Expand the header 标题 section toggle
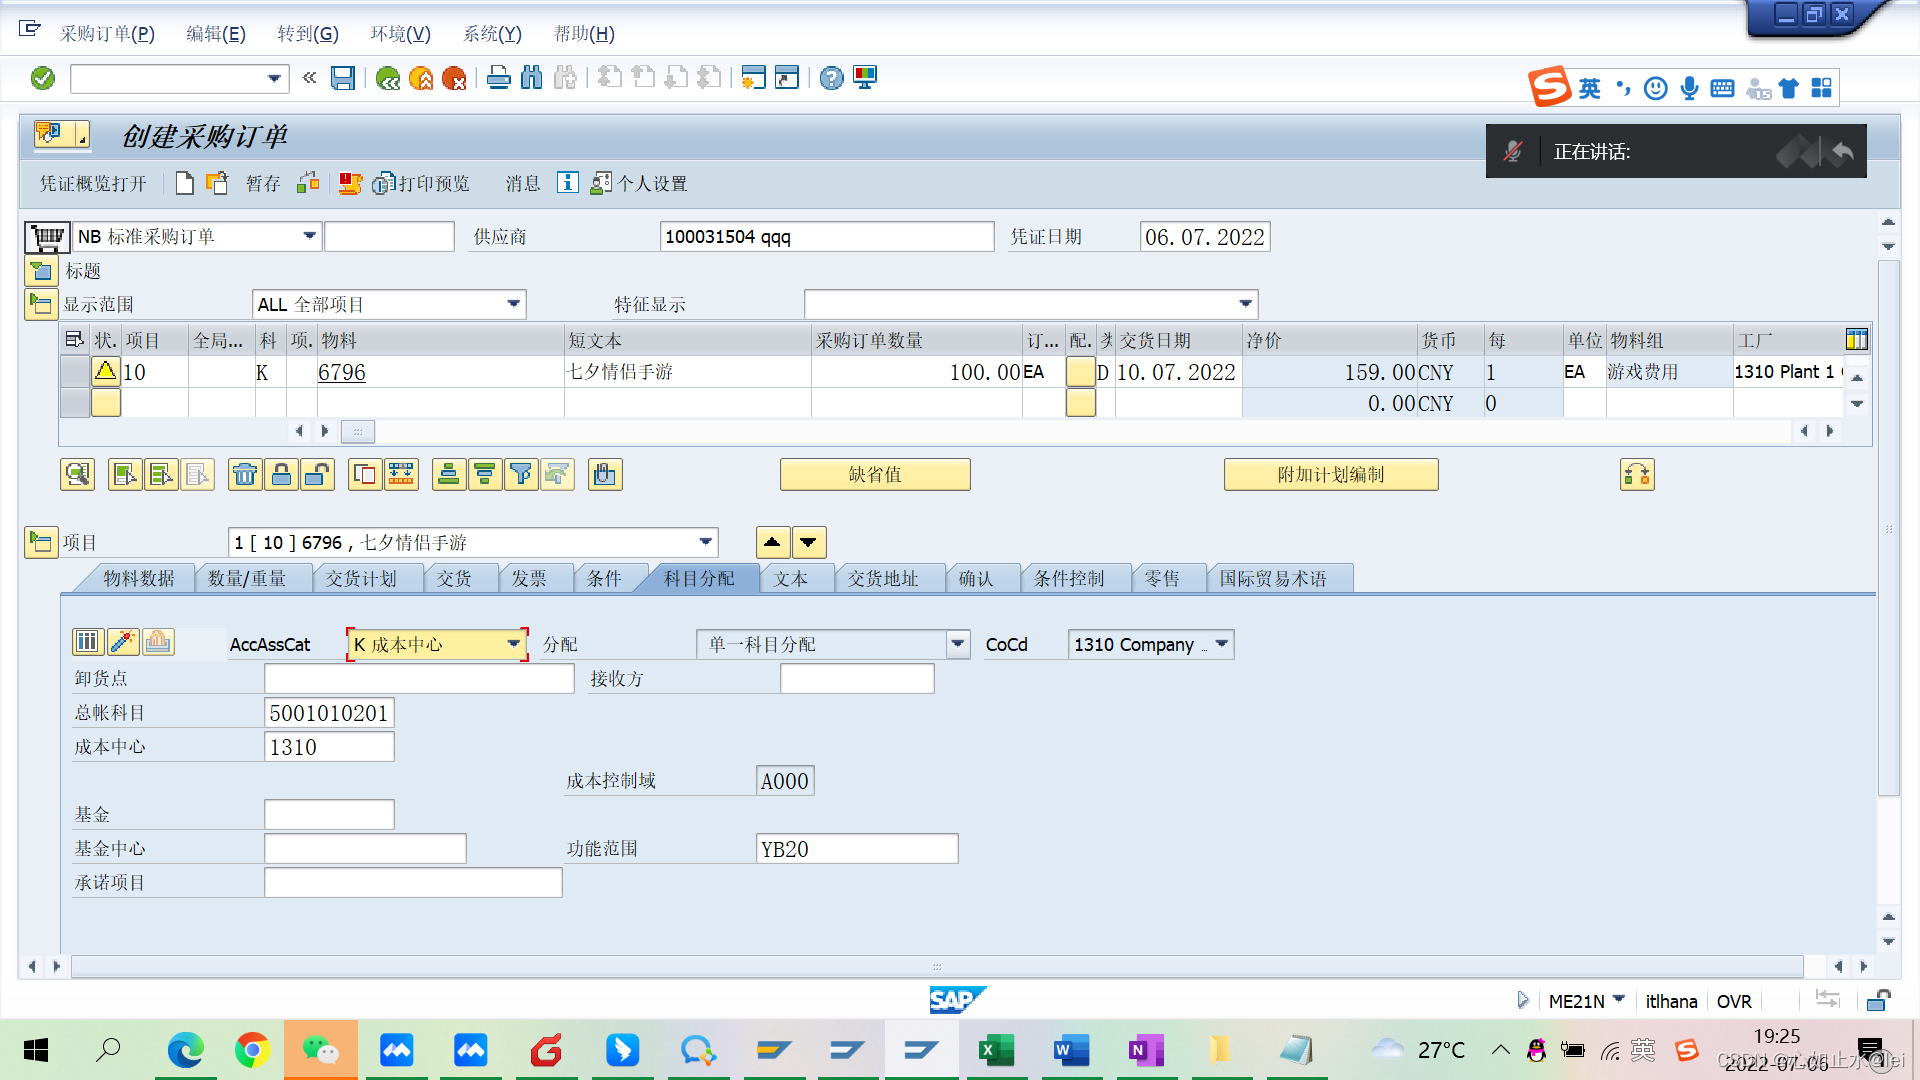Image resolution: width=1920 pixels, height=1080 pixels. pos(40,271)
